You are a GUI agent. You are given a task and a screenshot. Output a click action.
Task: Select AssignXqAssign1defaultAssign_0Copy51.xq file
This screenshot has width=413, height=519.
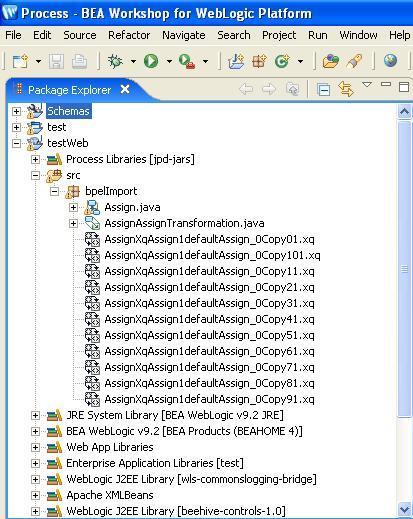(209, 335)
